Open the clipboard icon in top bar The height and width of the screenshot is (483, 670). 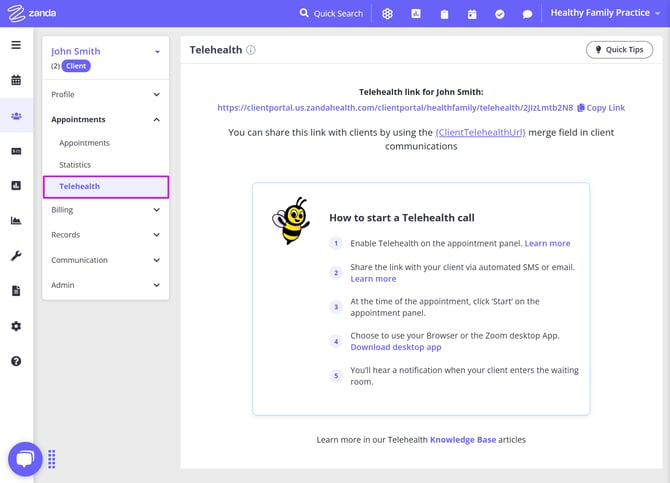(444, 14)
